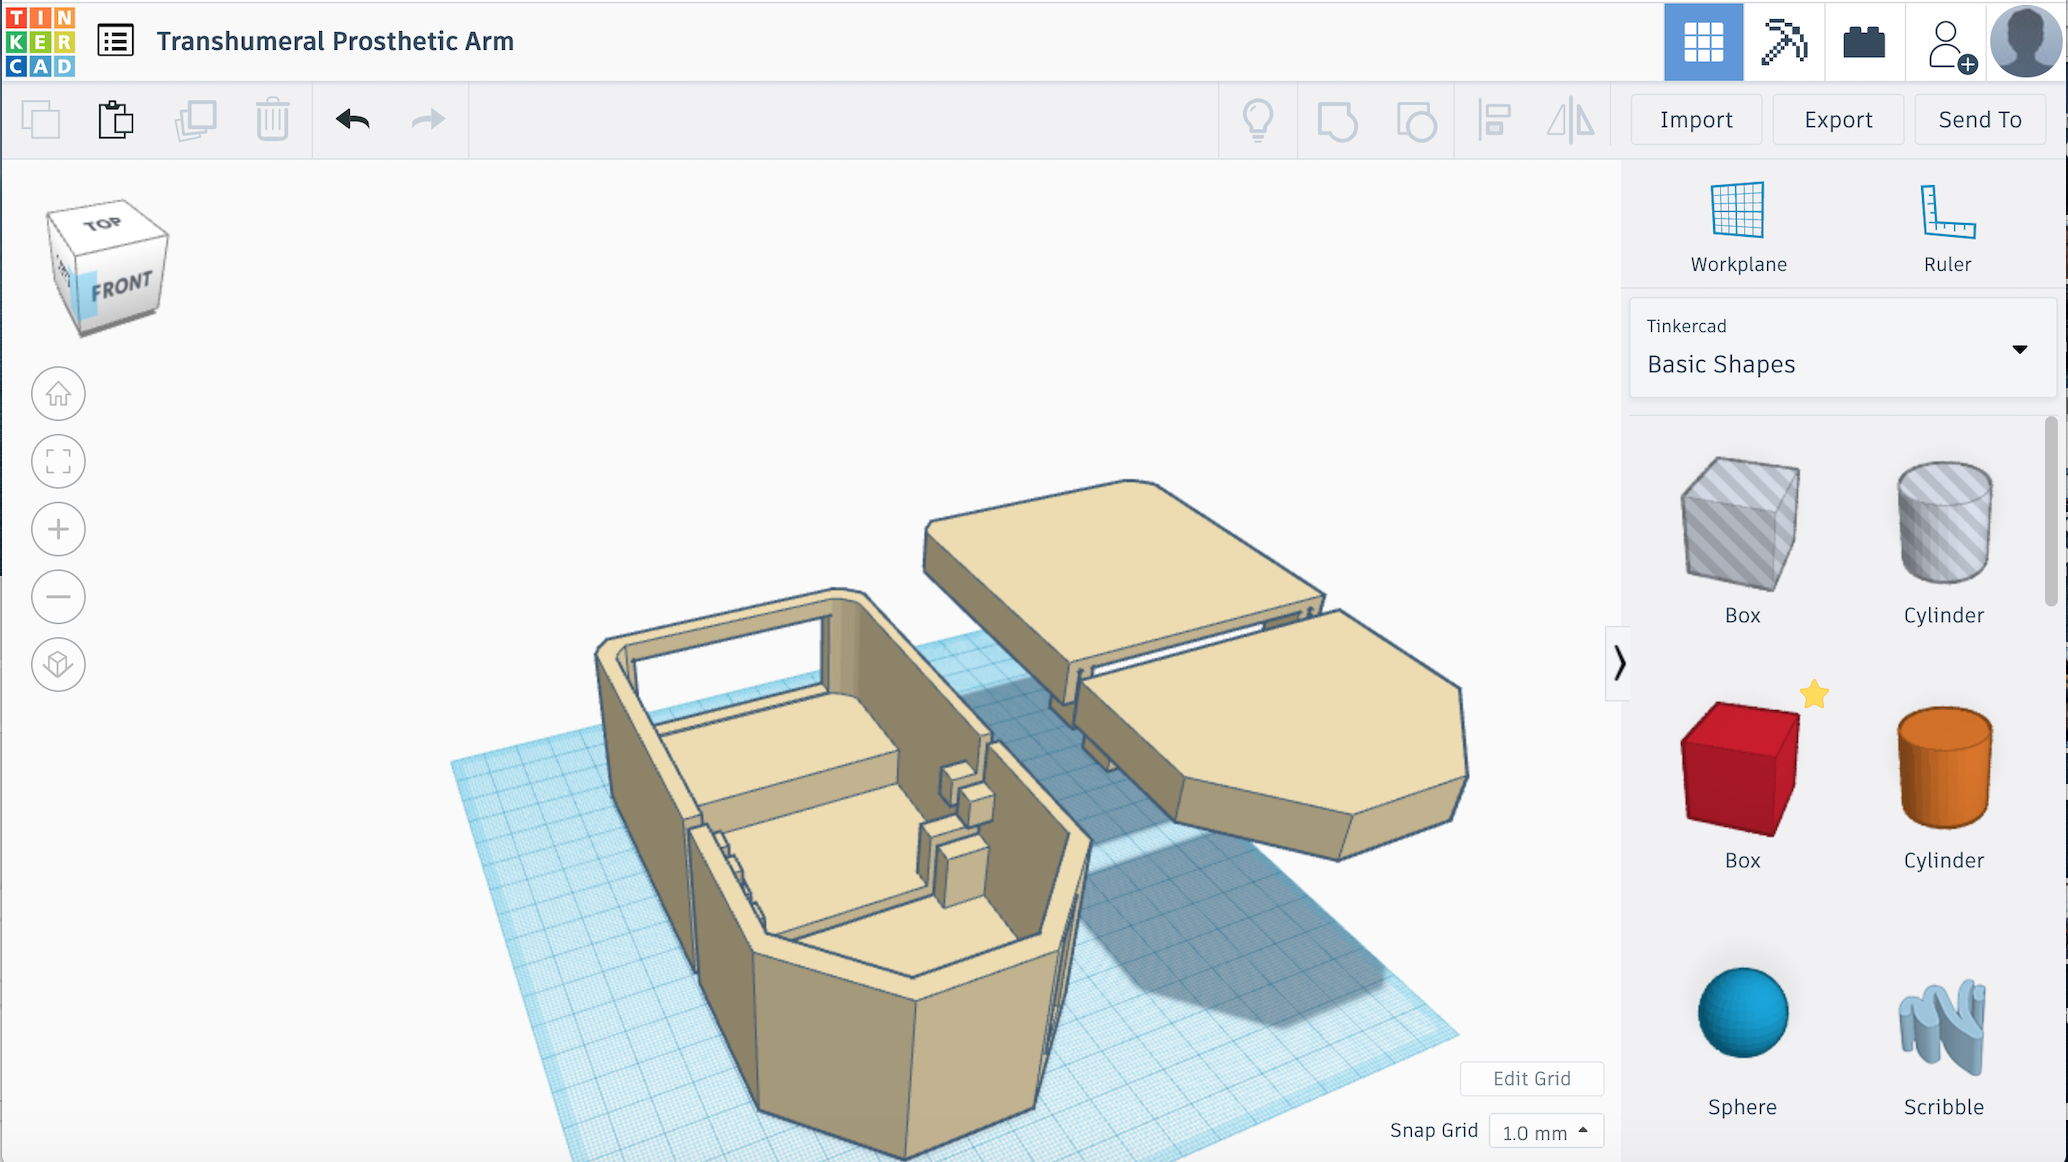
Task: Open the user profile avatar
Action: coord(2026,41)
